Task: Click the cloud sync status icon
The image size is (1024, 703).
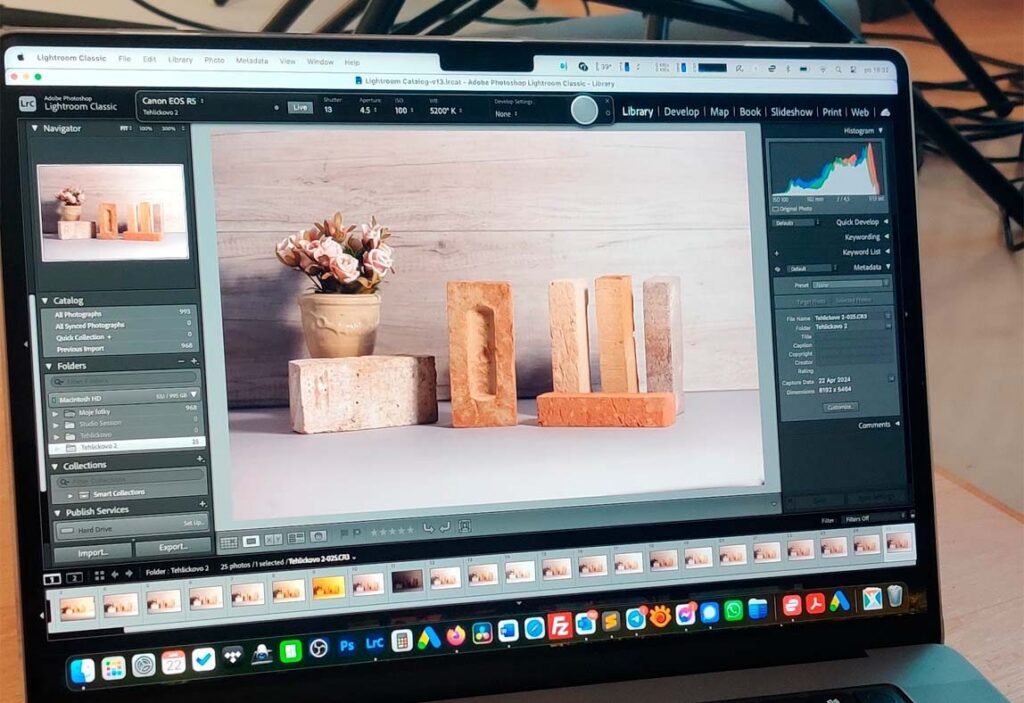Action: [x=886, y=112]
